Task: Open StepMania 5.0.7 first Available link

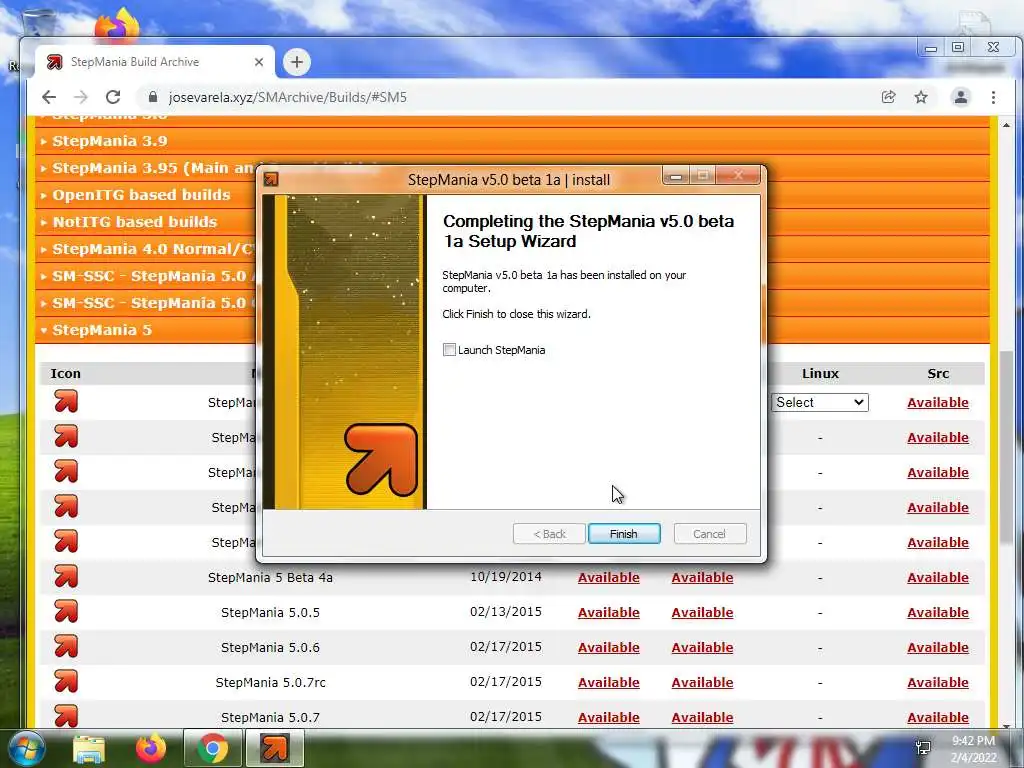Action: pyautogui.click(x=609, y=717)
